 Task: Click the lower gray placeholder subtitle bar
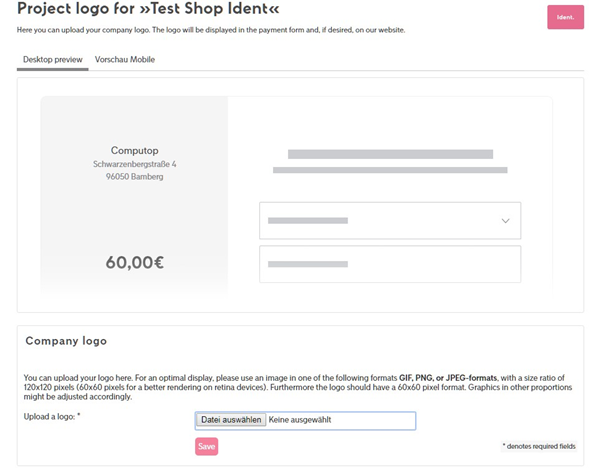point(390,170)
